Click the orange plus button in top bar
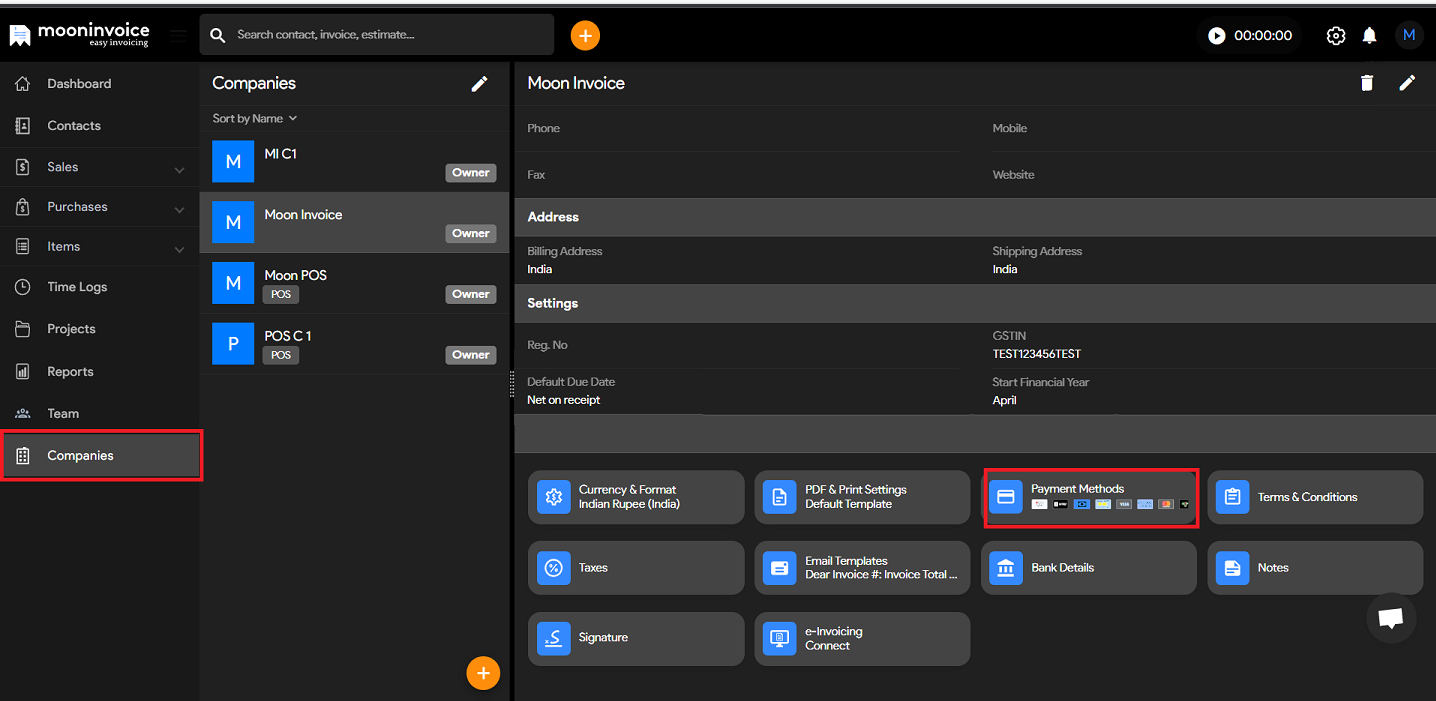Image resolution: width=1436 pixels, height=701 pixels. (x=585, y=35)
